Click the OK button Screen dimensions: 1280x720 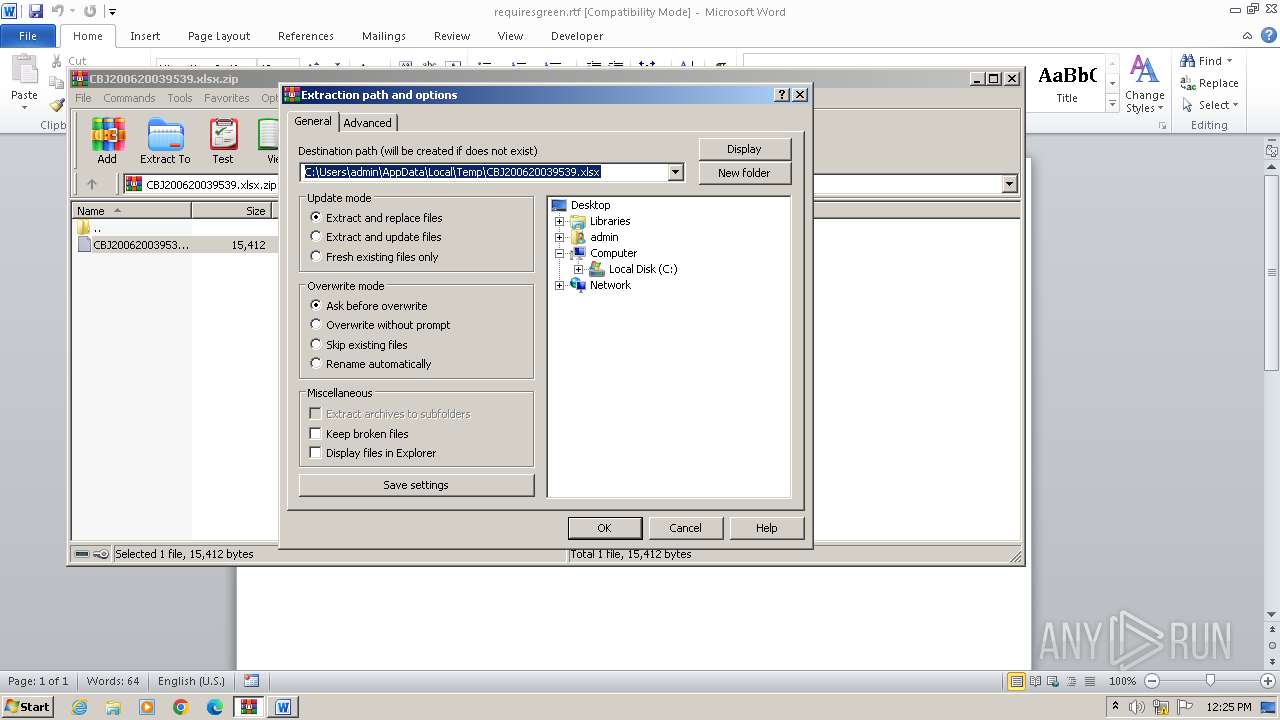click(x=604, y=528)
